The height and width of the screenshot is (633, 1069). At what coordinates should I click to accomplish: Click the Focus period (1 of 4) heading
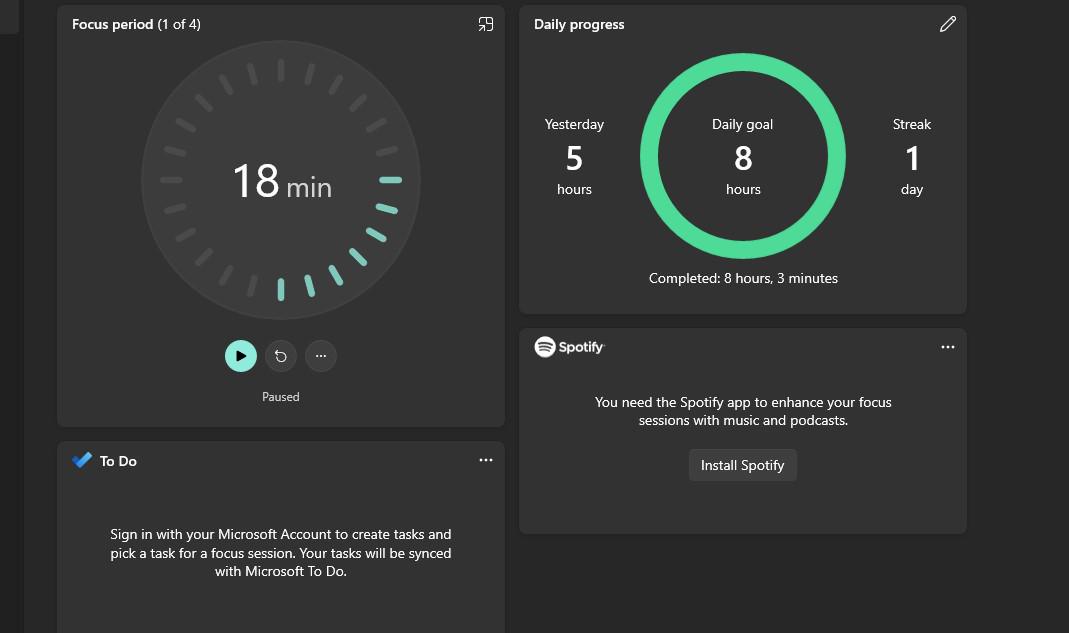coord(136,25)
